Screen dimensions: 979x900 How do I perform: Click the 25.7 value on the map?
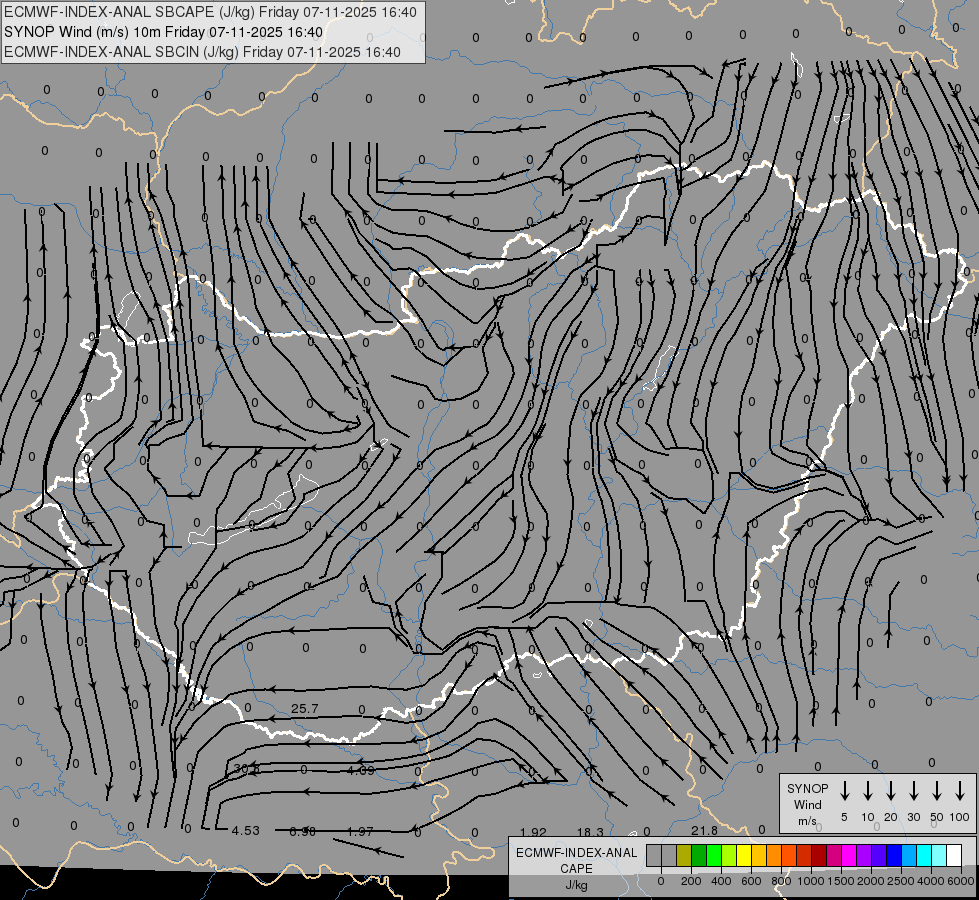(305, 709)
